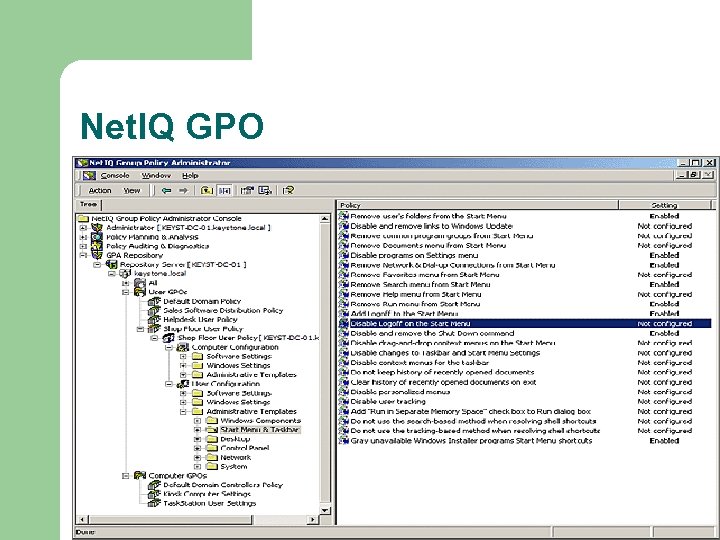The height and width of the screenshot is (540, 720).
Task: Select TaskStation User Settings
Action: click(209, 503)
